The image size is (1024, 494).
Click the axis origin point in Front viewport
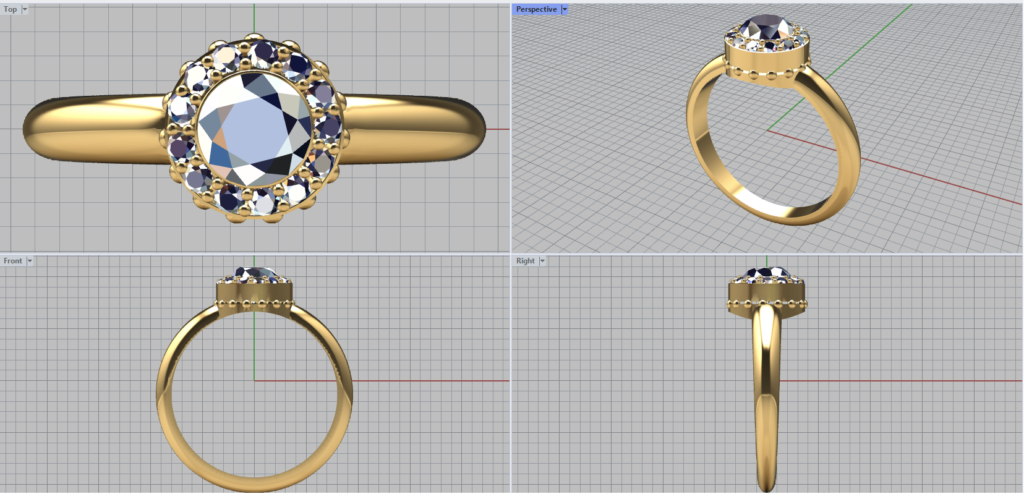254,380
